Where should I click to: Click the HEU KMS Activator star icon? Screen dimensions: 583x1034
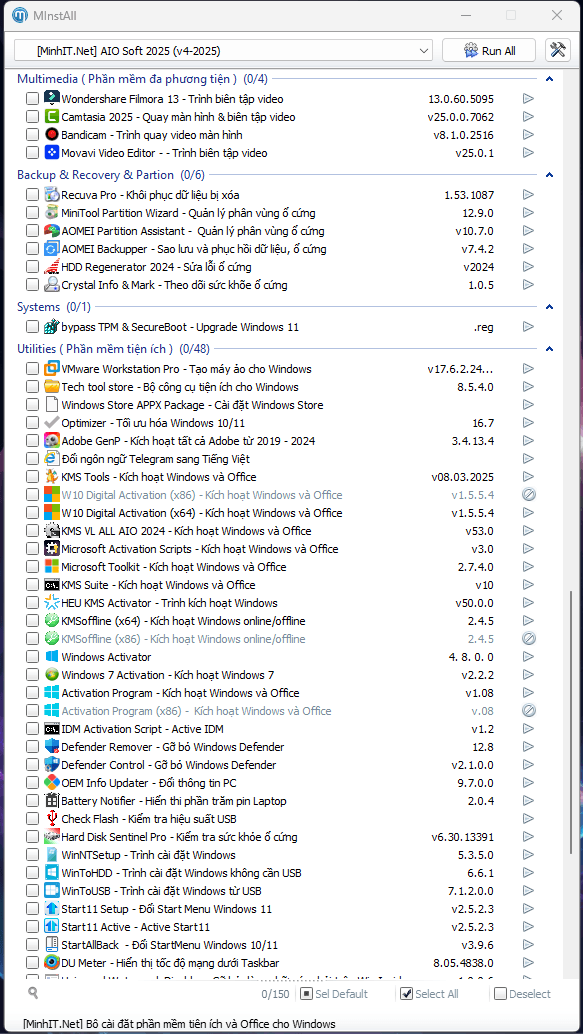(51, 603)
